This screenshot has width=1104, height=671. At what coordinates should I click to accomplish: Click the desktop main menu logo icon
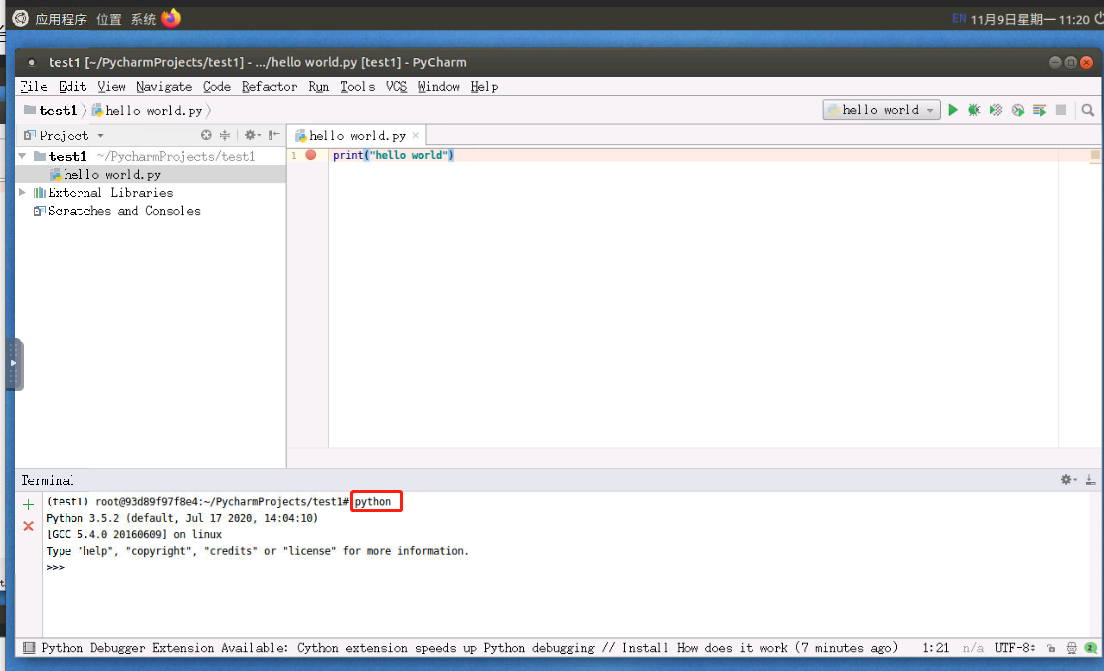point(20,18)
